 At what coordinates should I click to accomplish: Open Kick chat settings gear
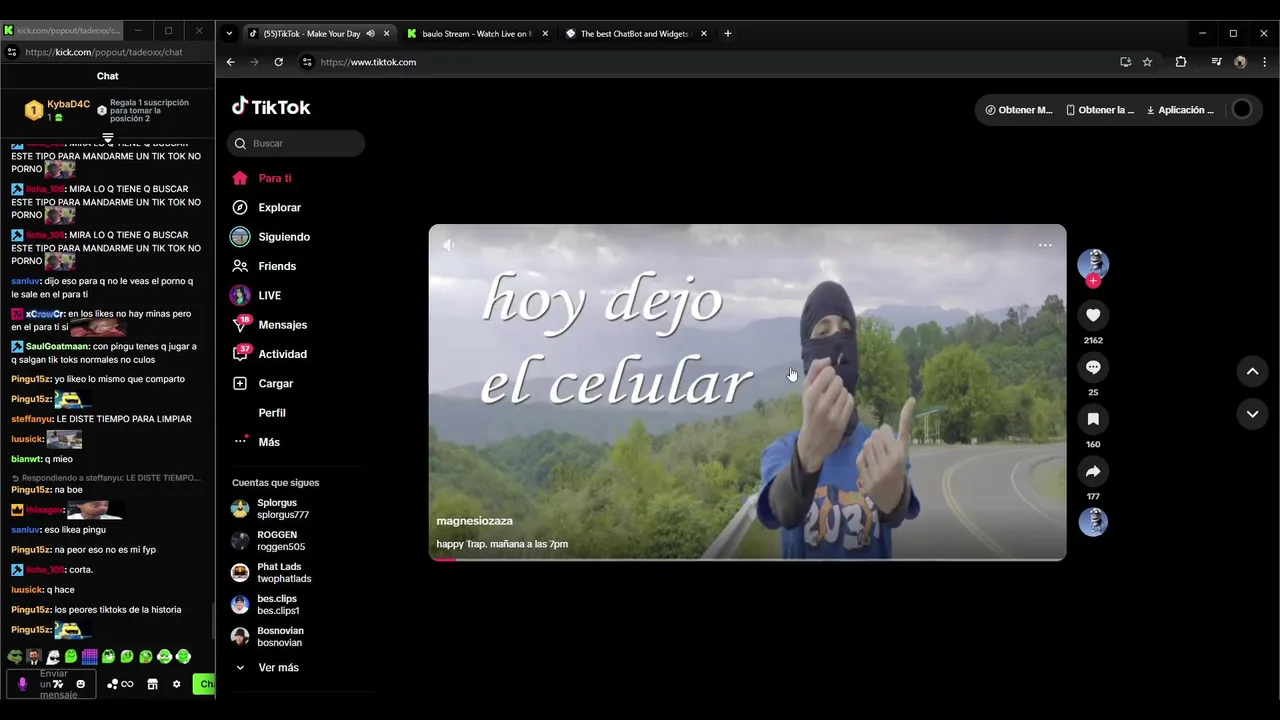pyautogui.click(x=176, y=684)
